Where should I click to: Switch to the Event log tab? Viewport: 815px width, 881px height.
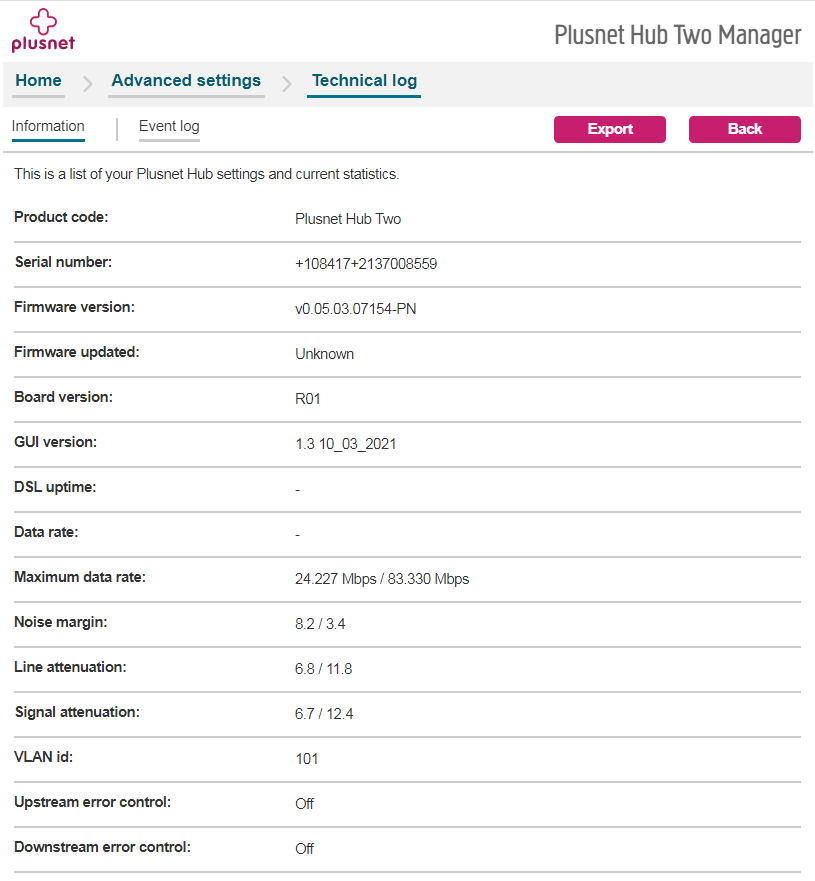coord(169,127)
